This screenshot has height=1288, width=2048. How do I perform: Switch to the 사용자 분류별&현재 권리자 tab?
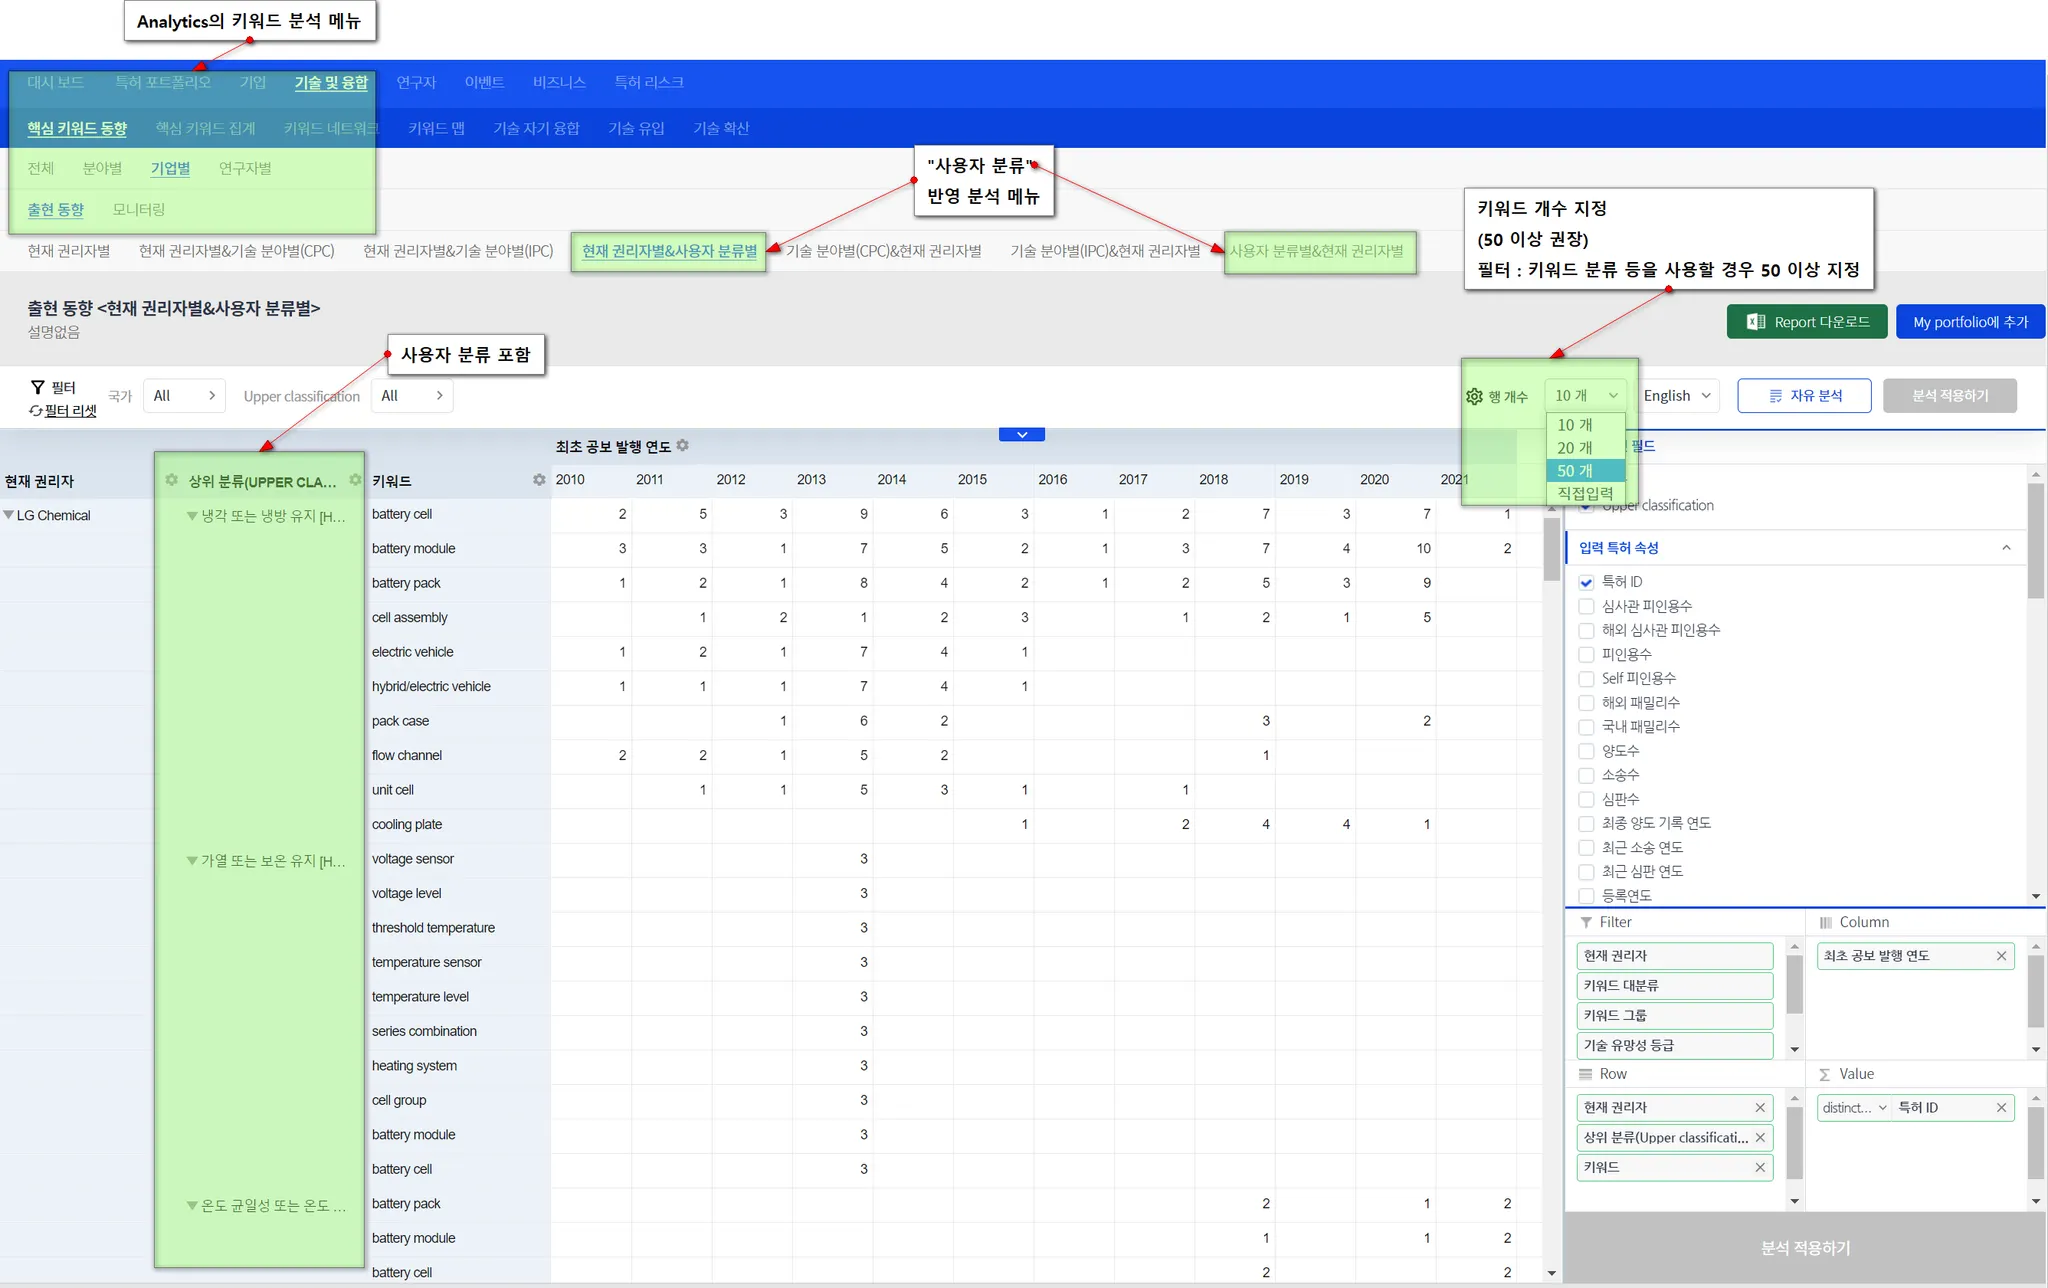point(1316,251)
